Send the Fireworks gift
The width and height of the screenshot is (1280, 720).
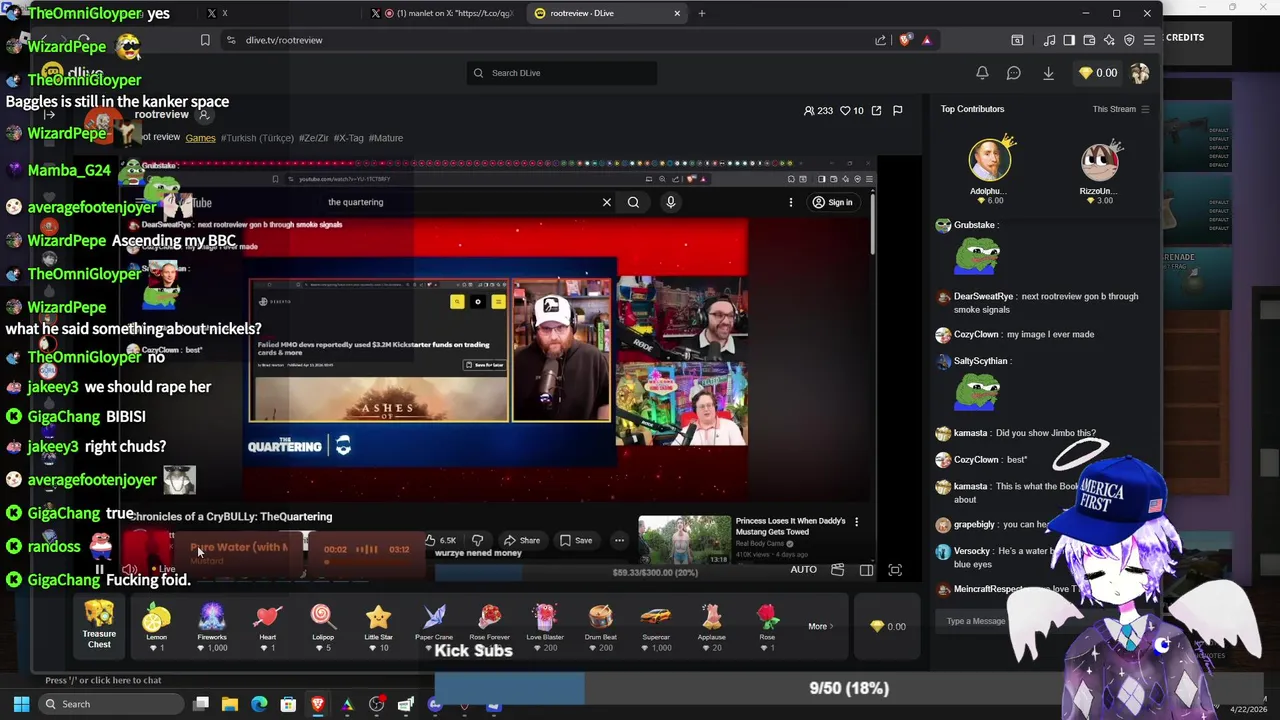pos(212,628)
